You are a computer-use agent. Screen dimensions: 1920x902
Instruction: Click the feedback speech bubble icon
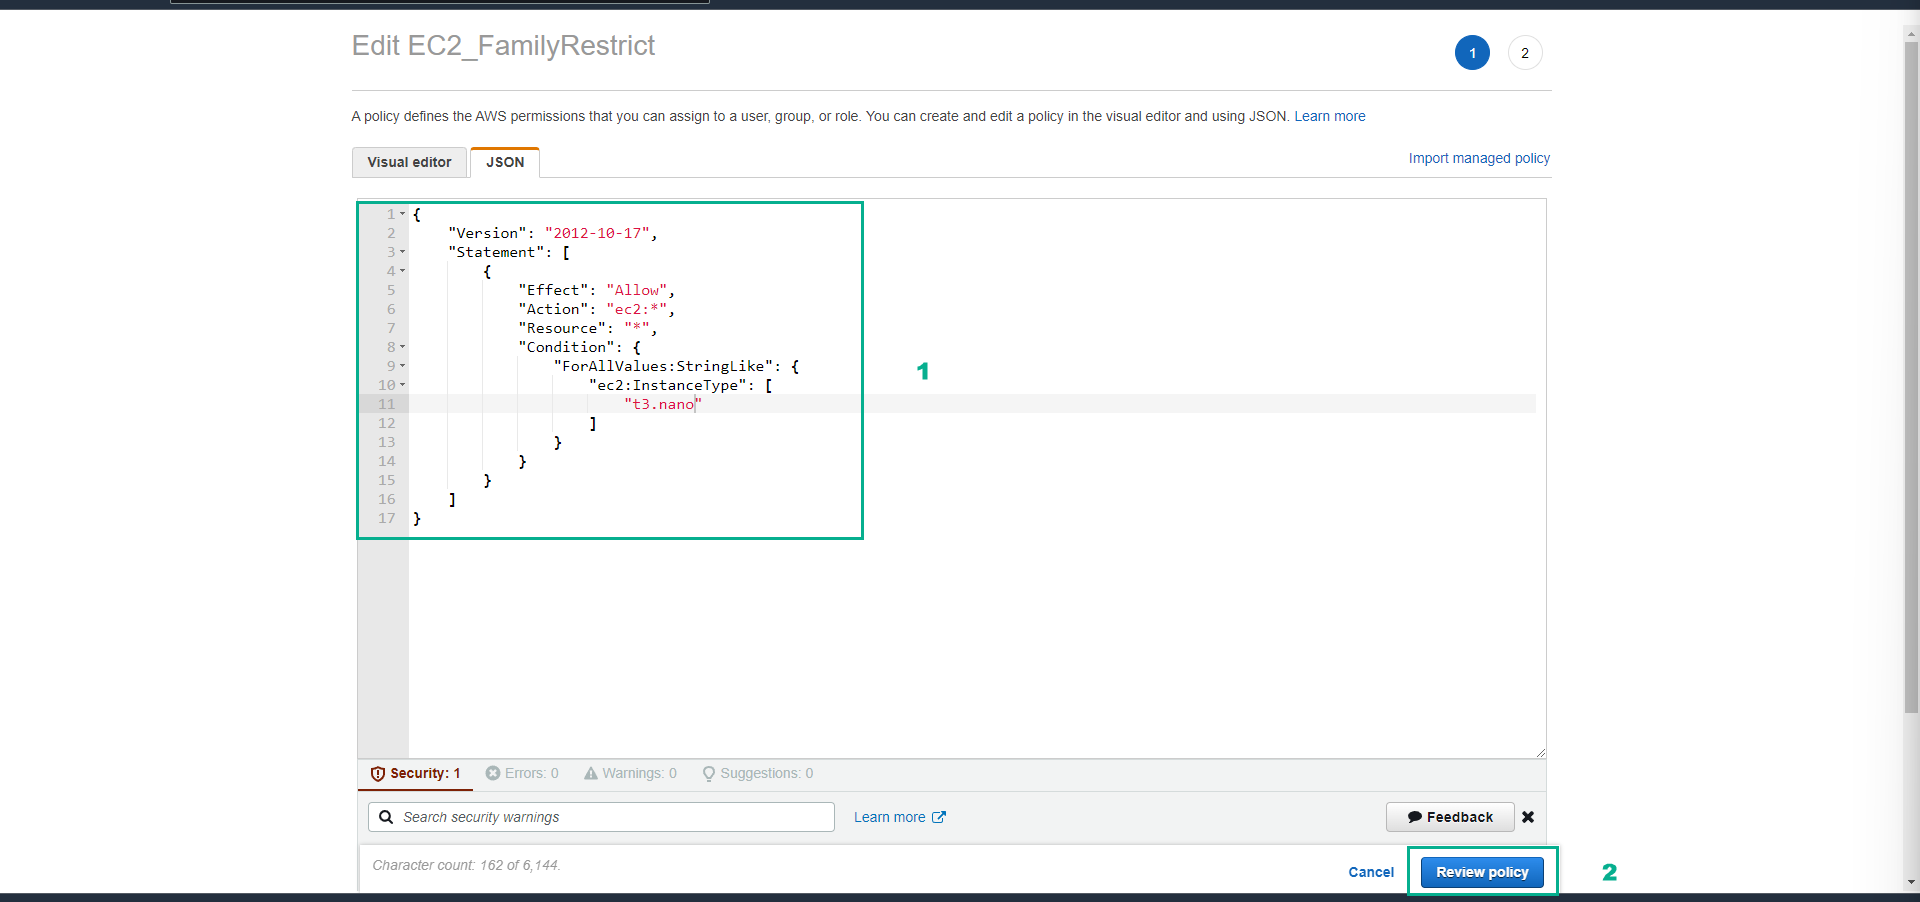[x=1415, y=817]
